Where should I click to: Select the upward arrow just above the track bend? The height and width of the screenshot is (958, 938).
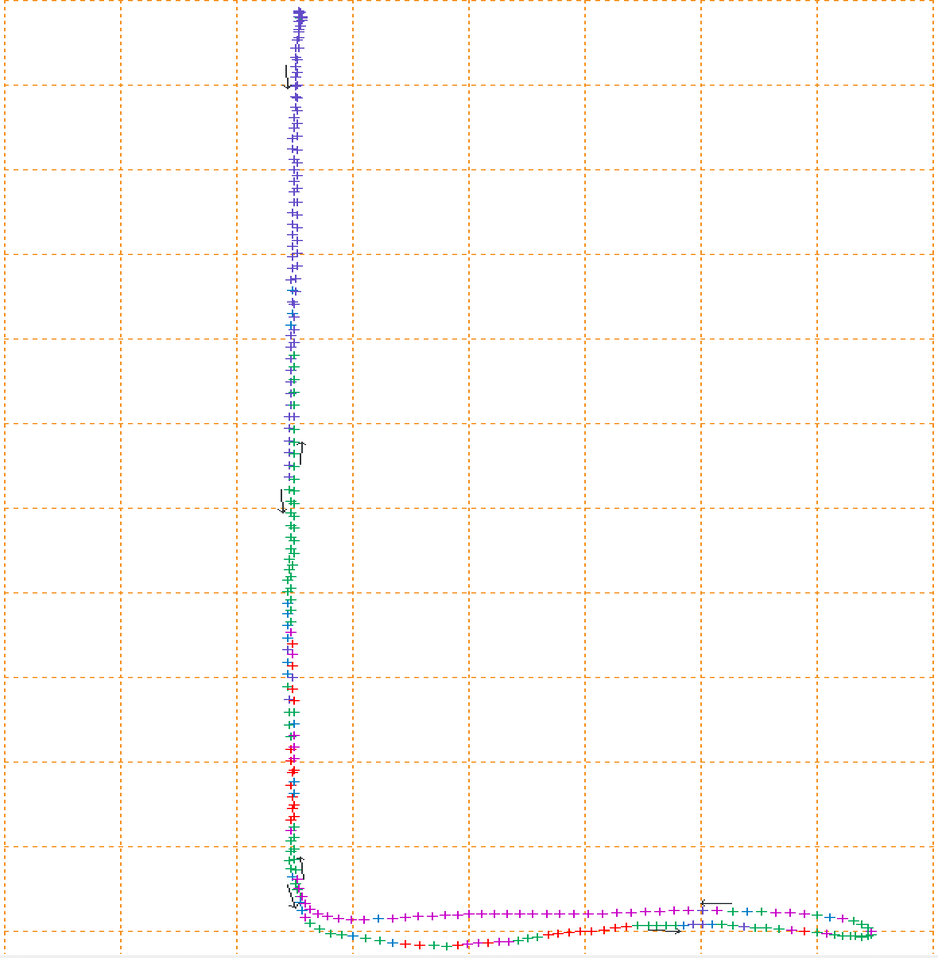coord(301,868)
